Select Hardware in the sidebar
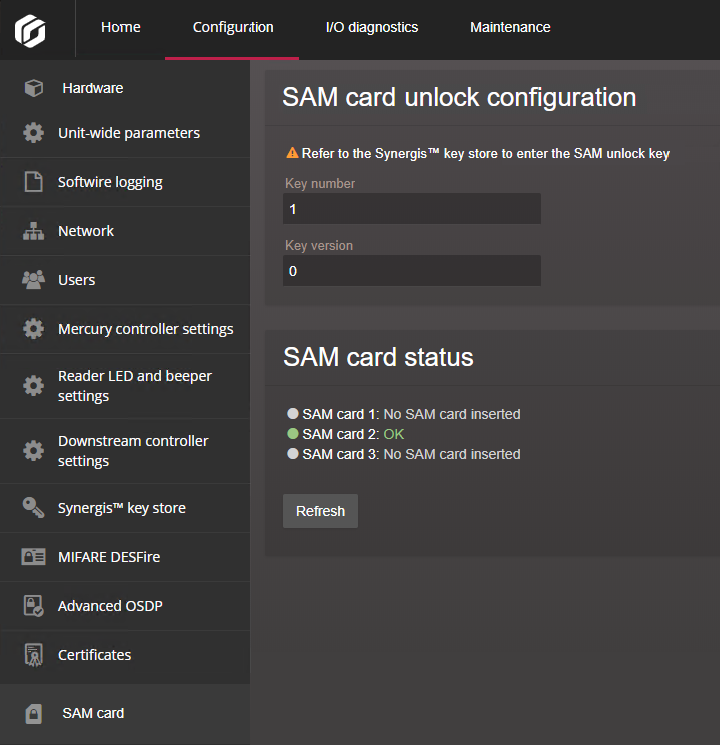The width and height of the screenshot is (720, 745). (125, 88)
